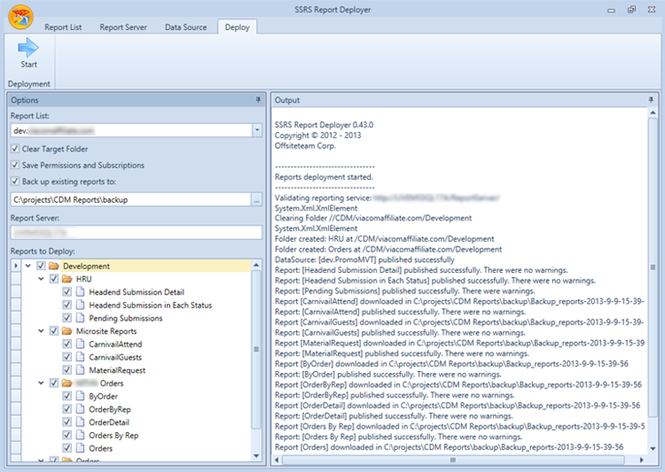The height and width of the screenshot is (472, 665).
Task: Click the 'Reports deployment started.' output line
Action: [324, 177]
